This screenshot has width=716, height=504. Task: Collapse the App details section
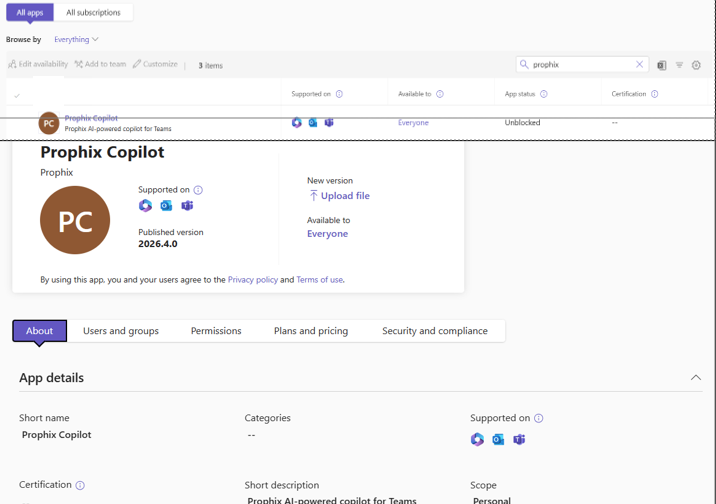695,378
